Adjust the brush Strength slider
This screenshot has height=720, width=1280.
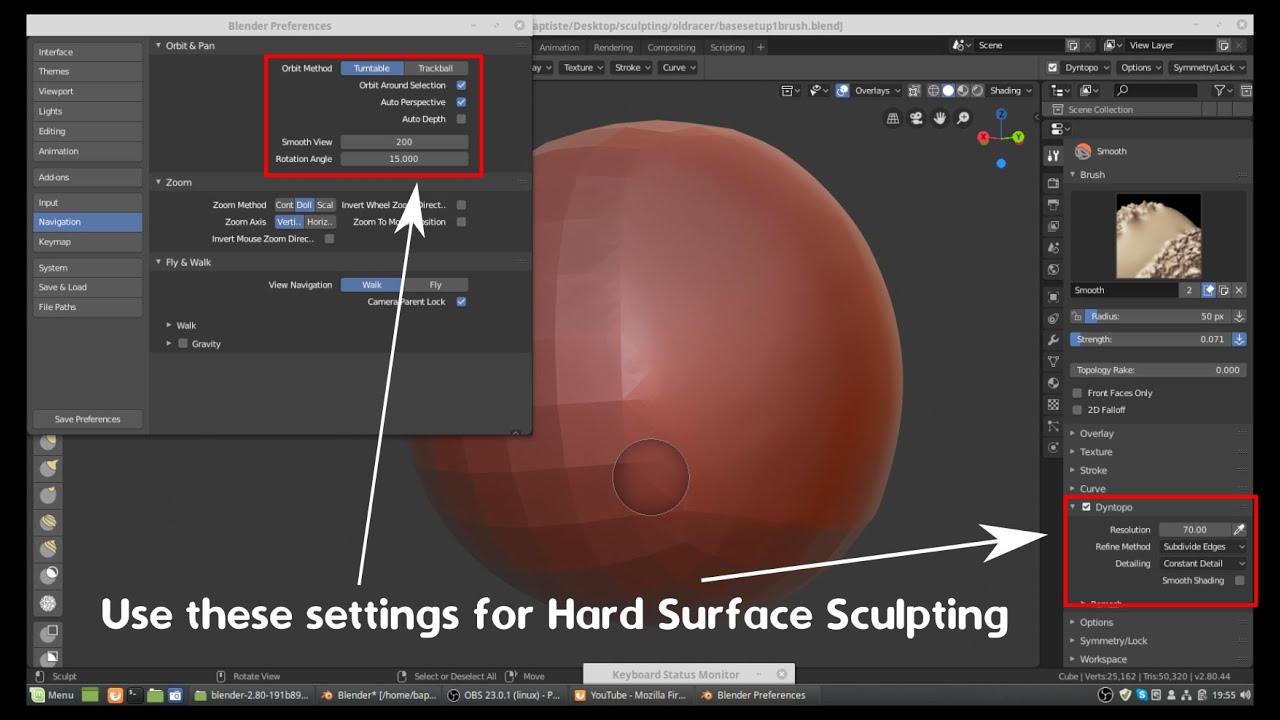[x=1150, y=339]
